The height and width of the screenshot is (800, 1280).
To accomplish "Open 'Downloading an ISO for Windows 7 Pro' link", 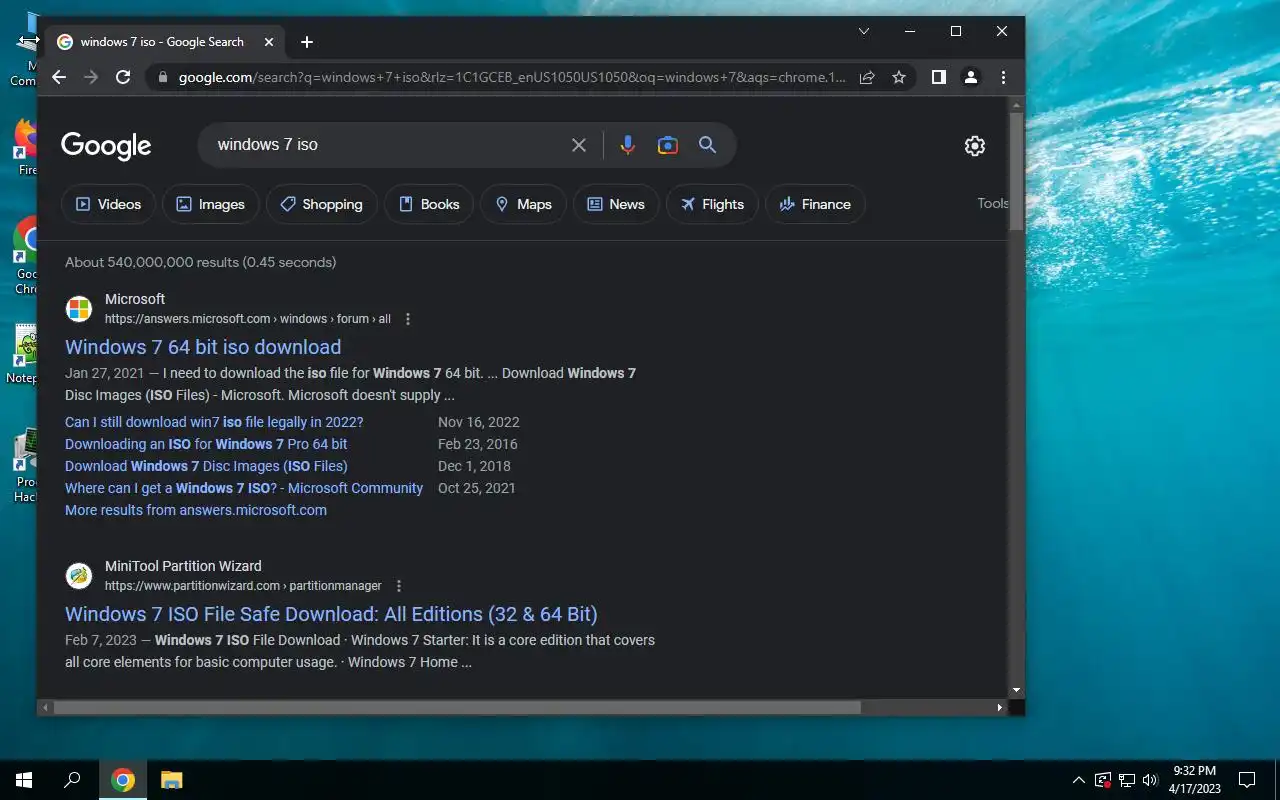I will (206, 444).
